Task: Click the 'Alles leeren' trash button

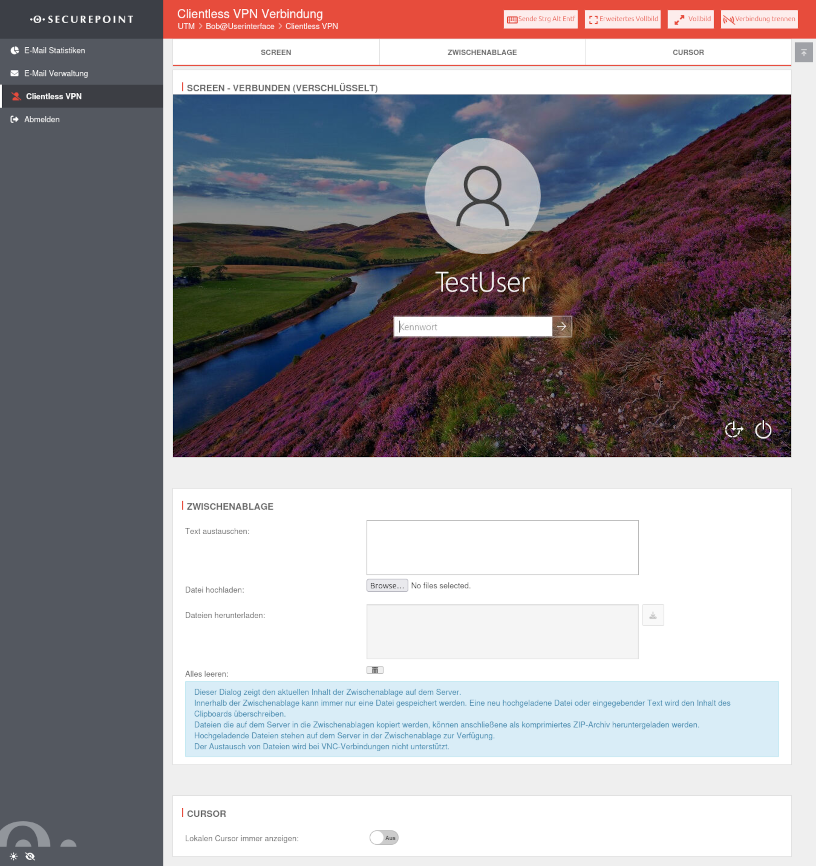Action: point(375,670)
